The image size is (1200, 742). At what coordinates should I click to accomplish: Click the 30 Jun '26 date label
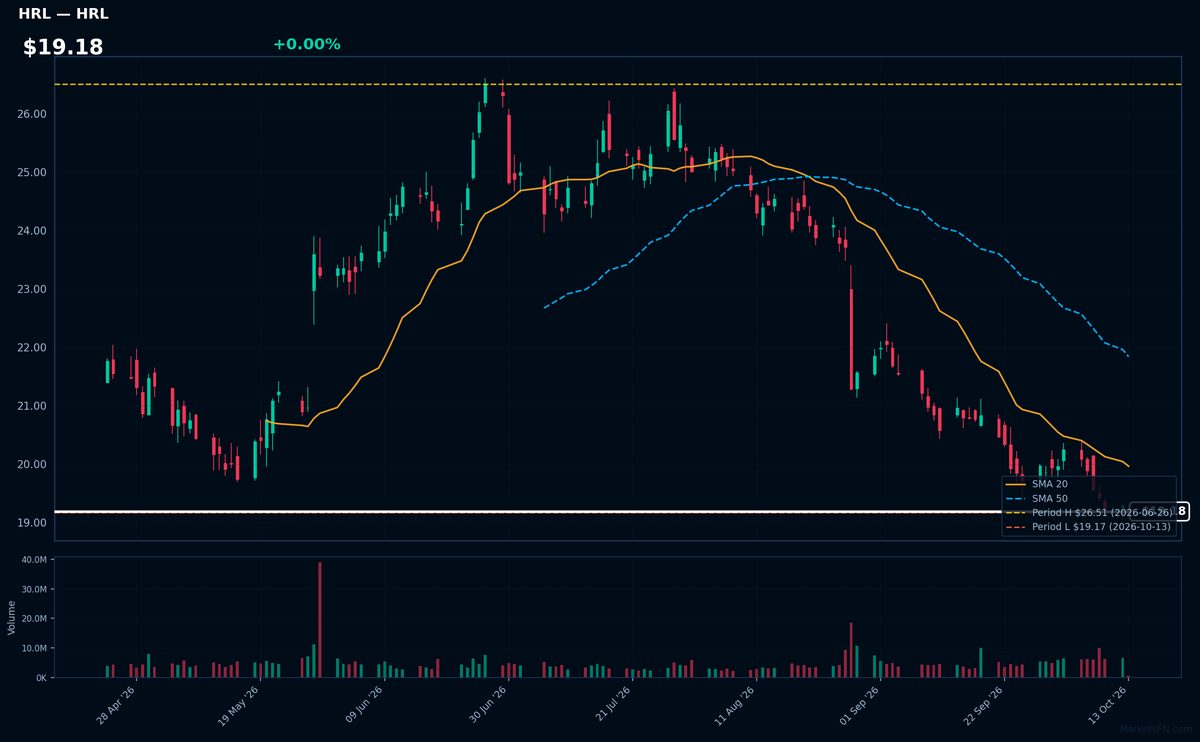pos(487,706)
